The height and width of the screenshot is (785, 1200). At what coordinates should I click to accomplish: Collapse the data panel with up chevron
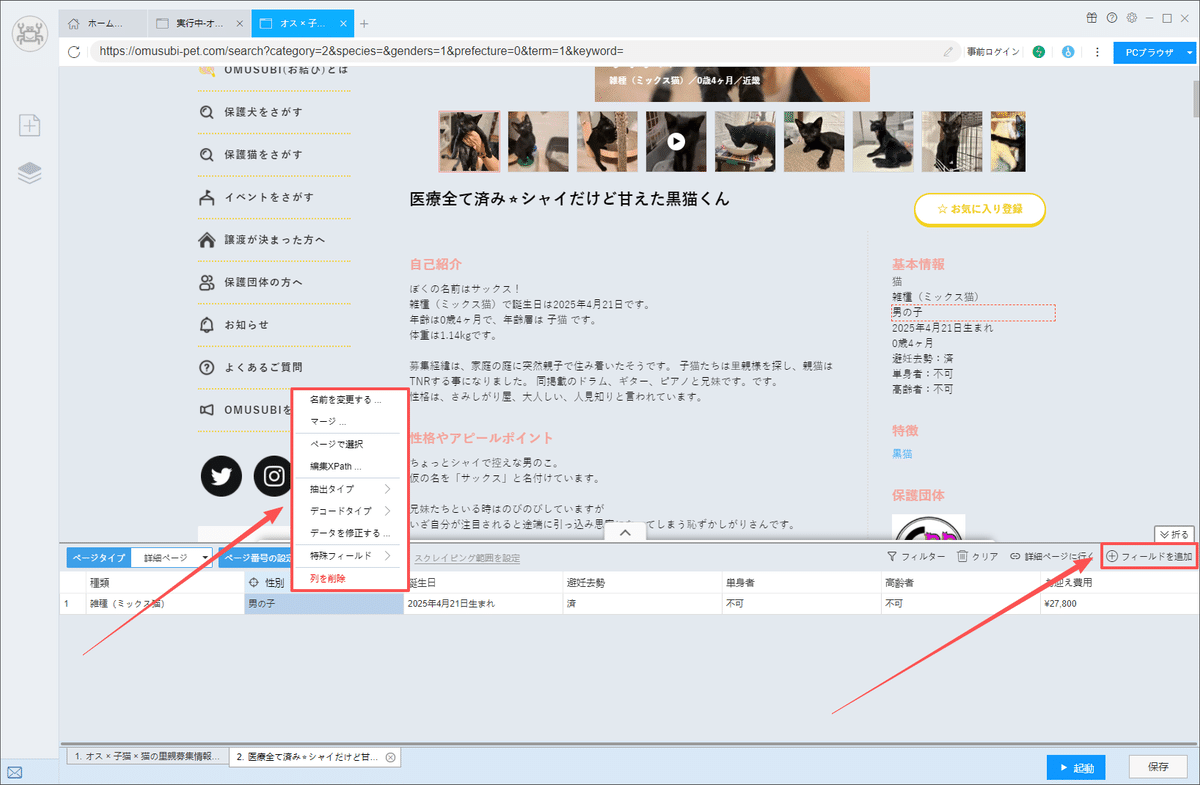[x=625, y=533]
